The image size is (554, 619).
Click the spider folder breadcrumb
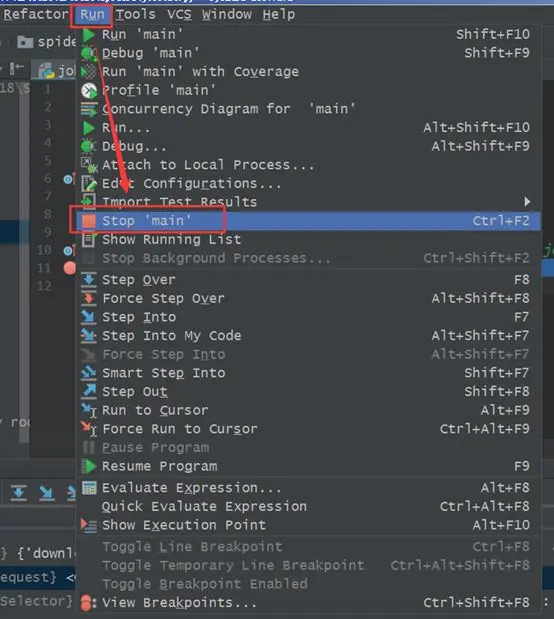coord(47,41)
